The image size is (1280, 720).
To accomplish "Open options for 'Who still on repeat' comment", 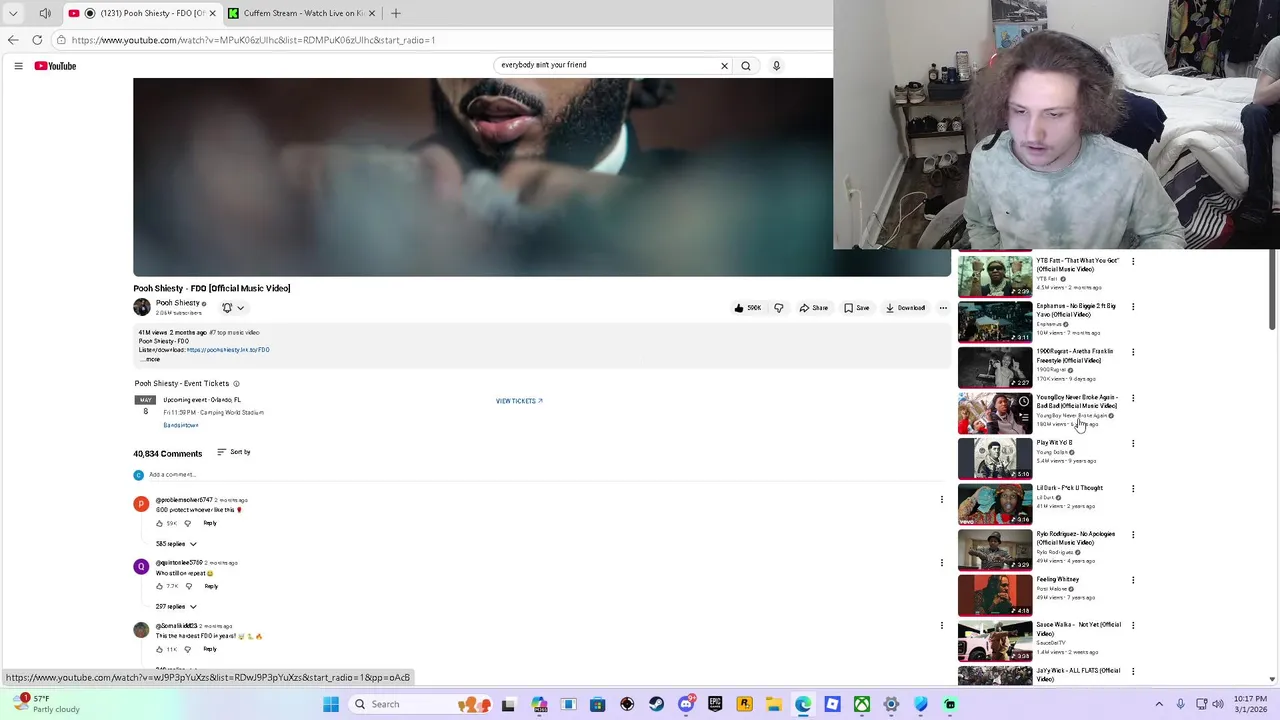I will click(x=941, y=563).
